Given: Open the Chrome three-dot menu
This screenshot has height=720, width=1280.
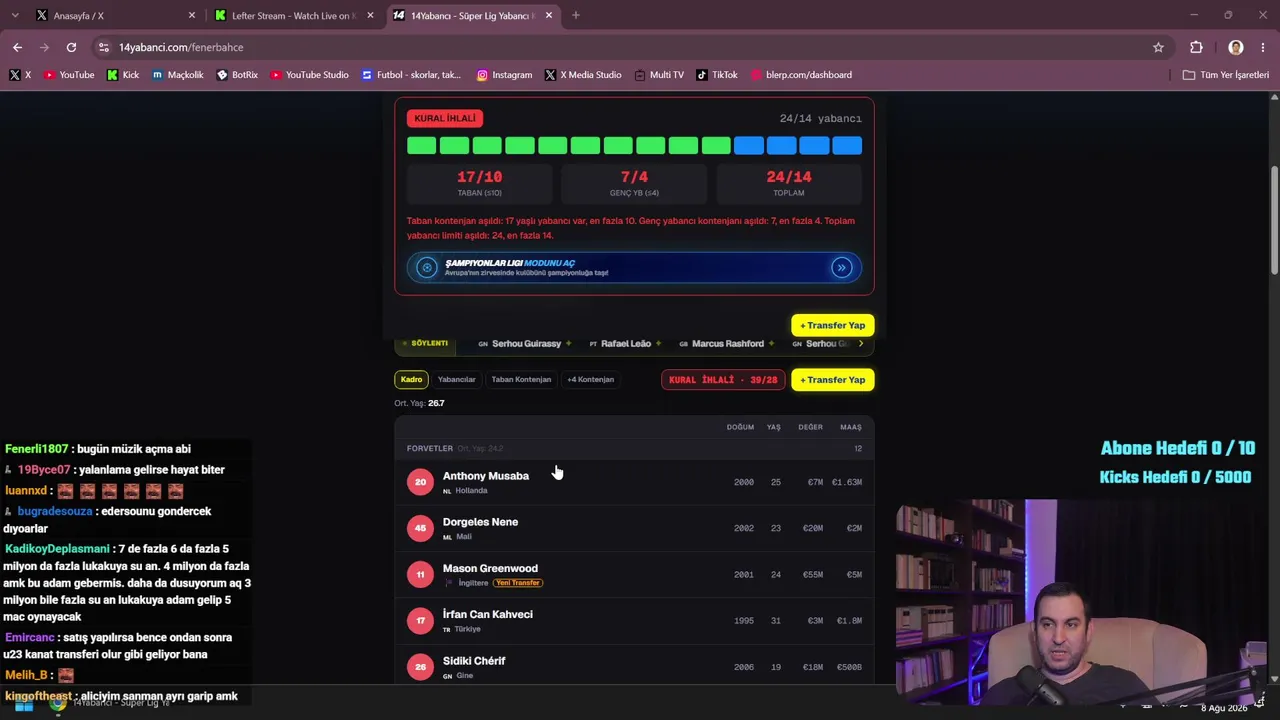Looking at the screenshot, I should 1262,47.
